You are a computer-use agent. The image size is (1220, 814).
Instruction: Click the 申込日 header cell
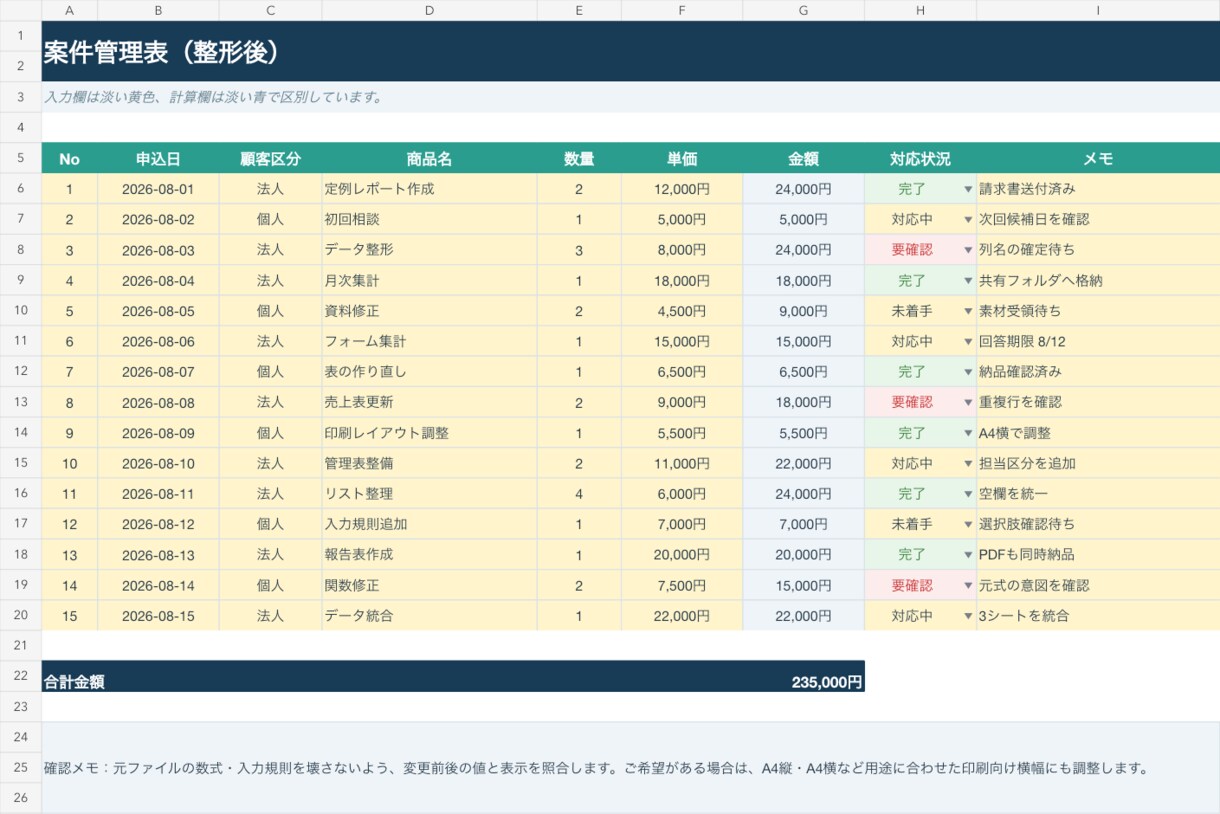coord(158,158)
